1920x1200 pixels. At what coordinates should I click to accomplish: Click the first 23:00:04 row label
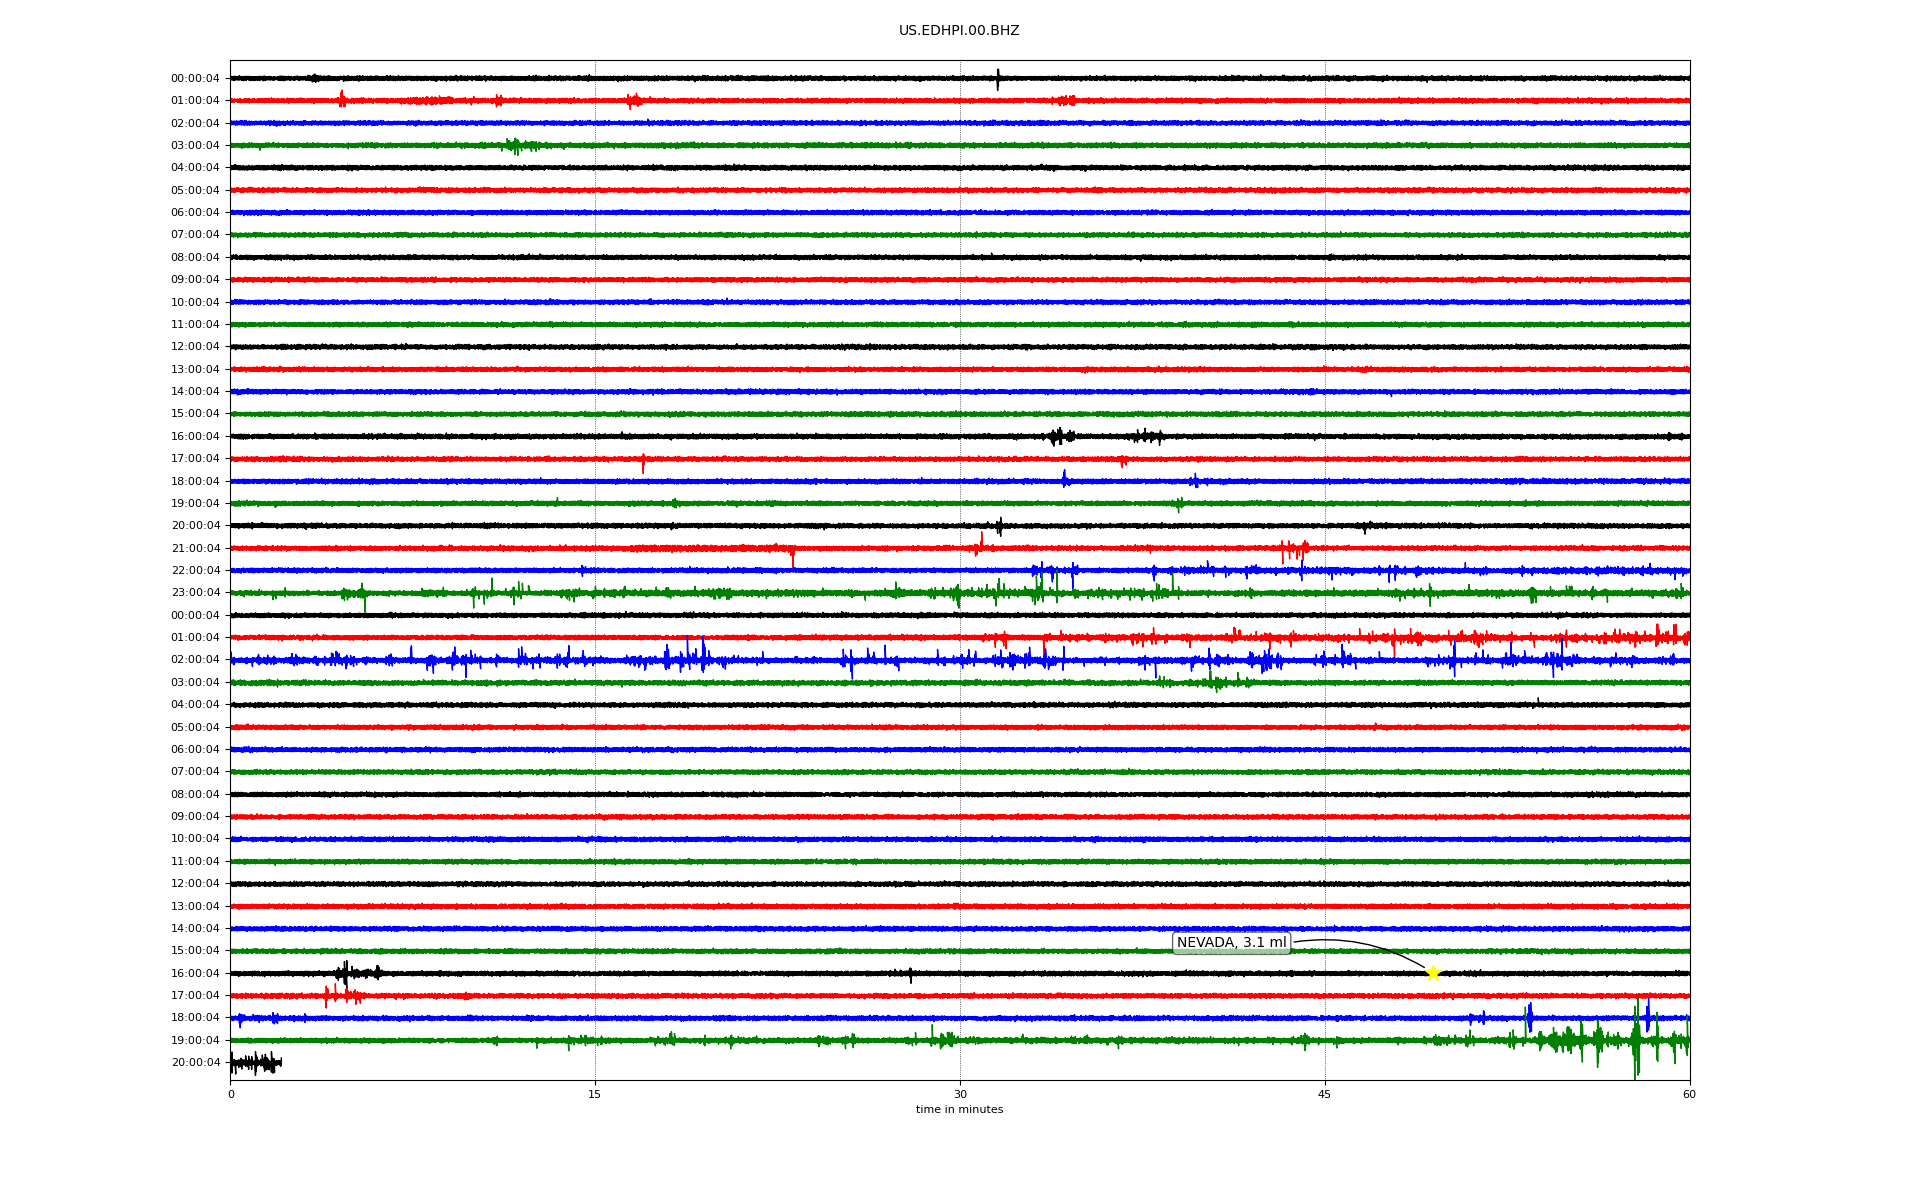[195, 593]
